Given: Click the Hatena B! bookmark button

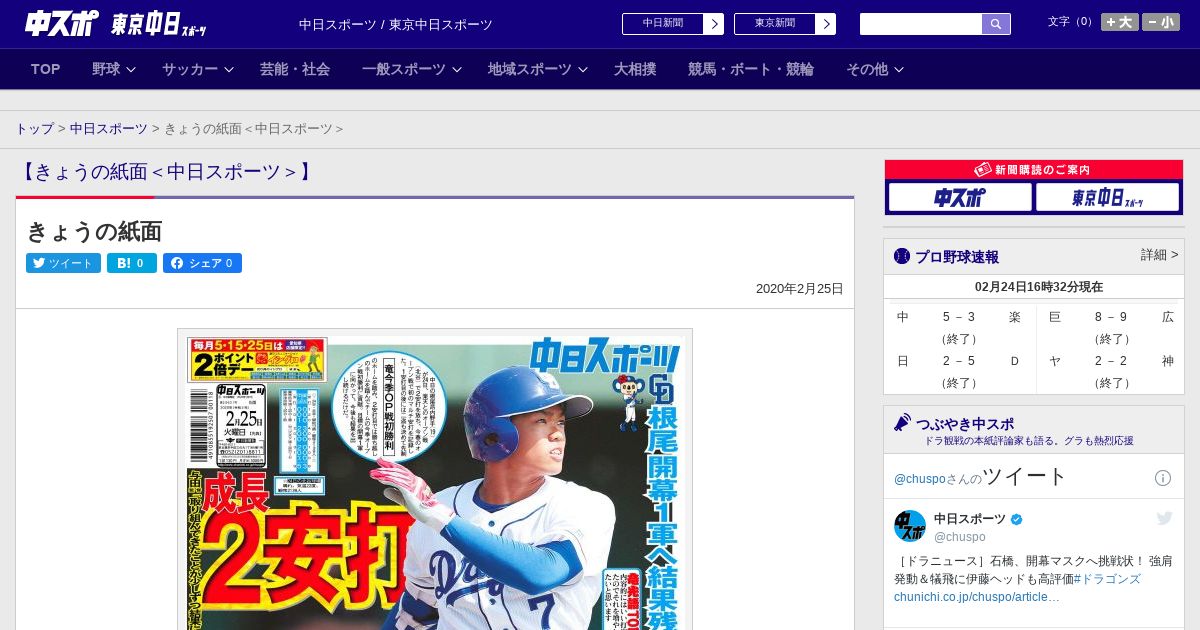Looking at the screenshot, I should point(132,263).
